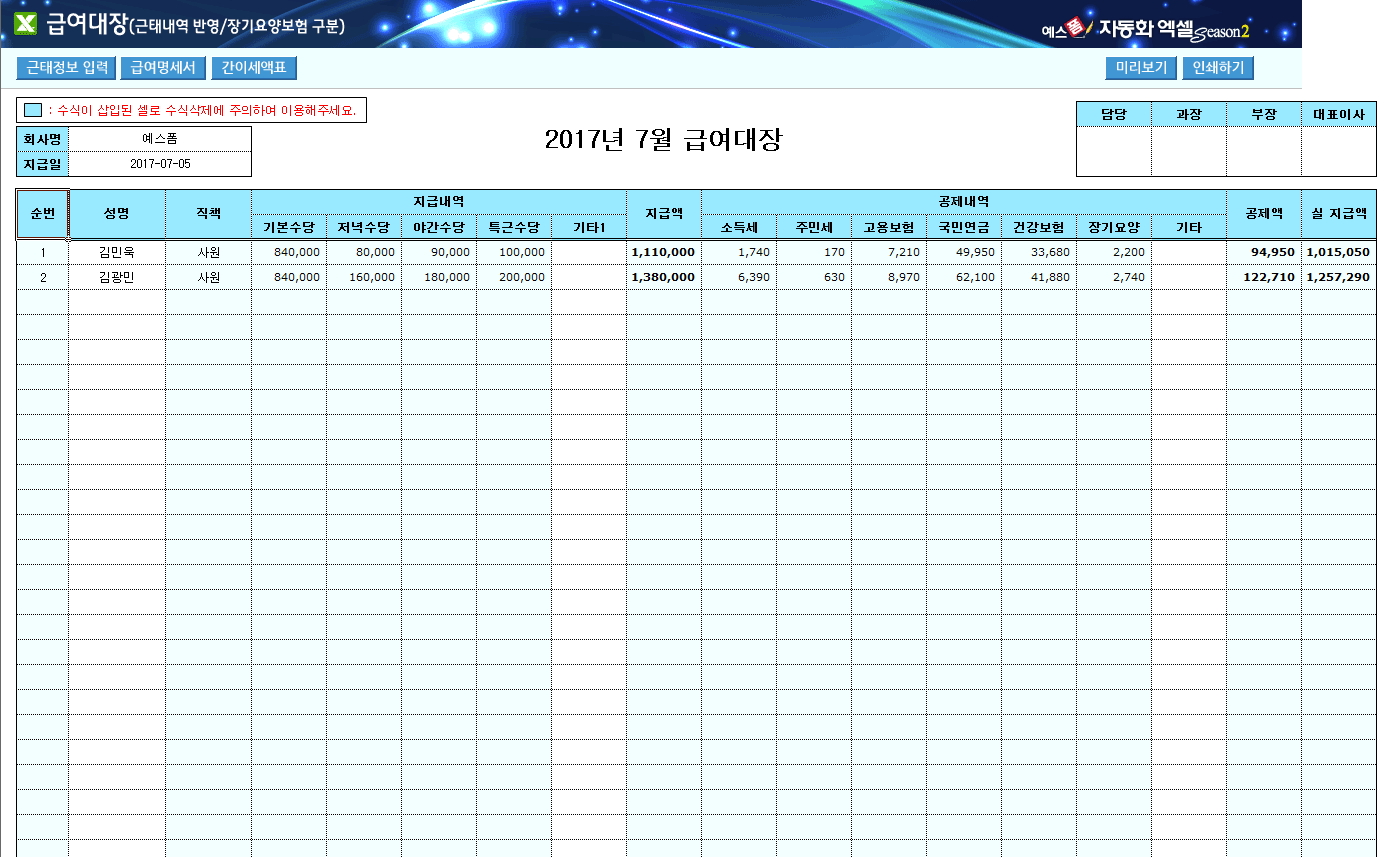Select the name cell 김민욱
The height and width of the screenshot is (857, 1389).
coord(117,252)
